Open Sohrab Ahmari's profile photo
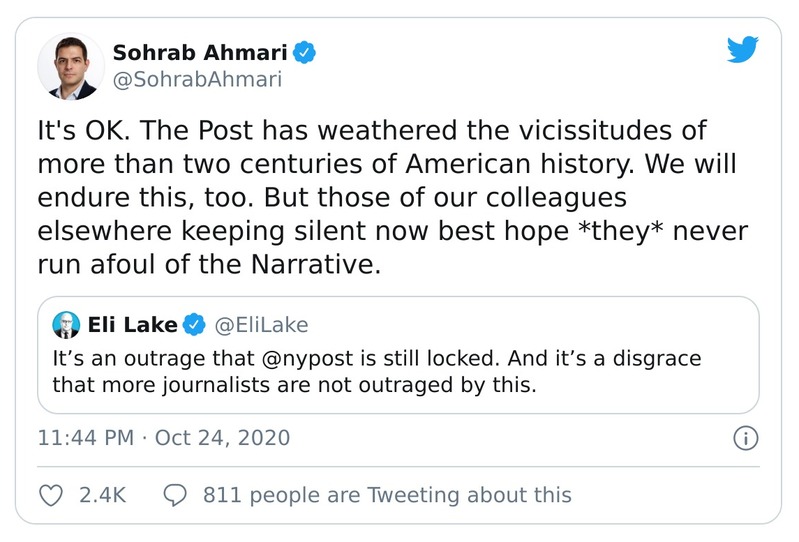 (x=72, y=66)
